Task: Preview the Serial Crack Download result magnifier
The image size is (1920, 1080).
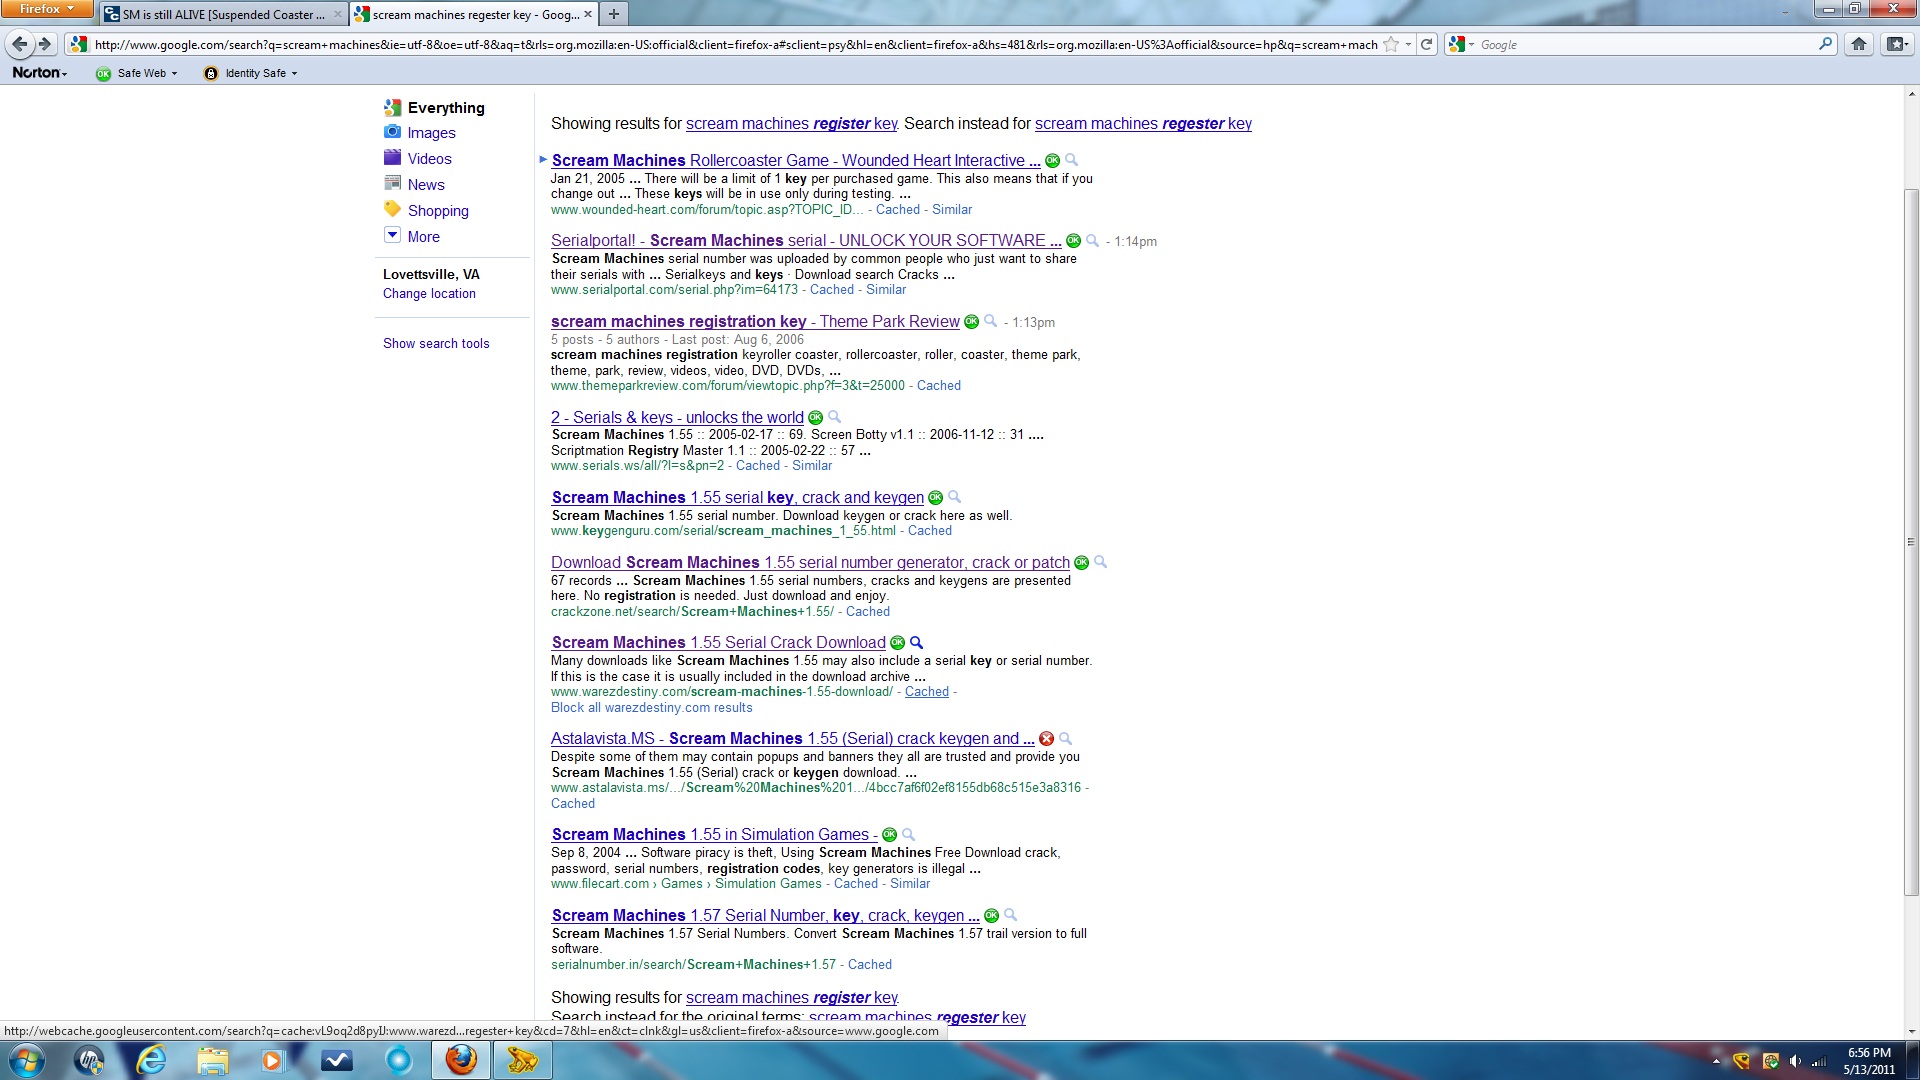Action: [916, 643]
